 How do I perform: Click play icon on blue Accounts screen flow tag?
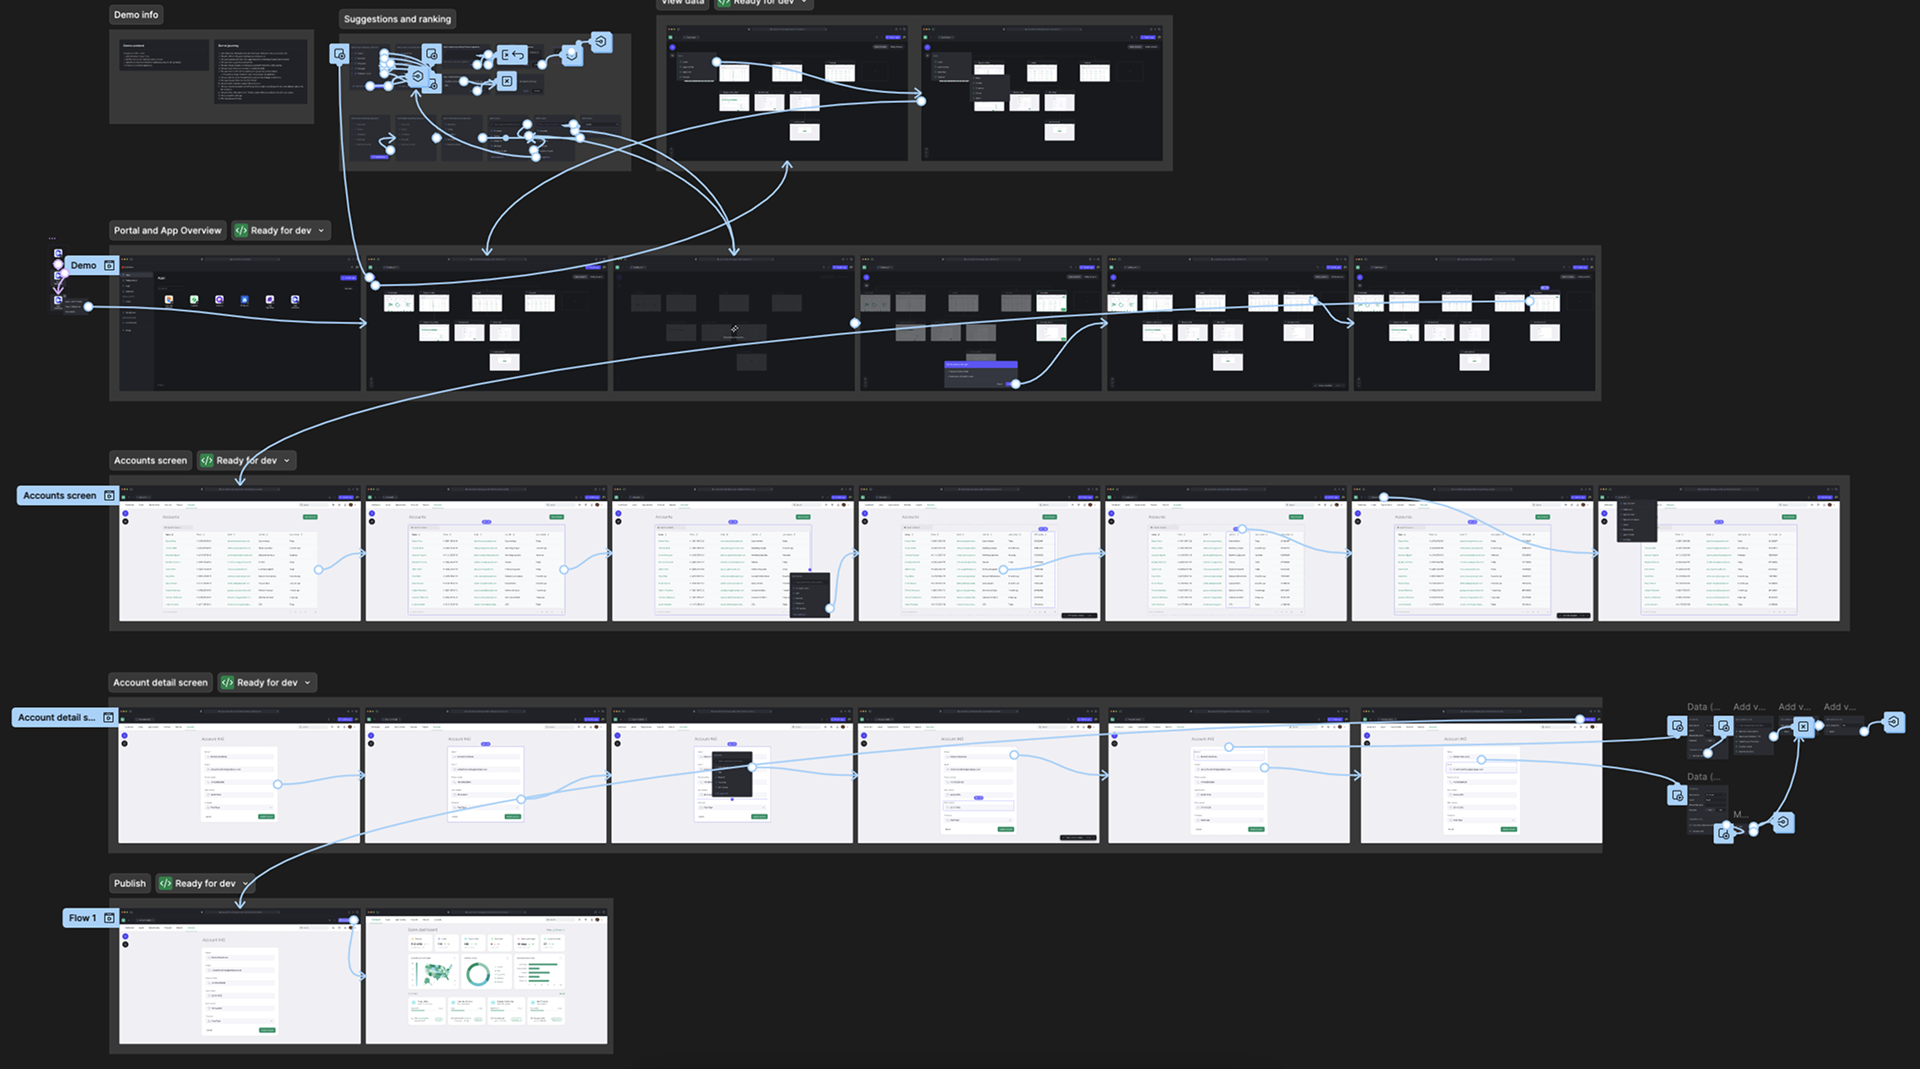pos(109,496)
